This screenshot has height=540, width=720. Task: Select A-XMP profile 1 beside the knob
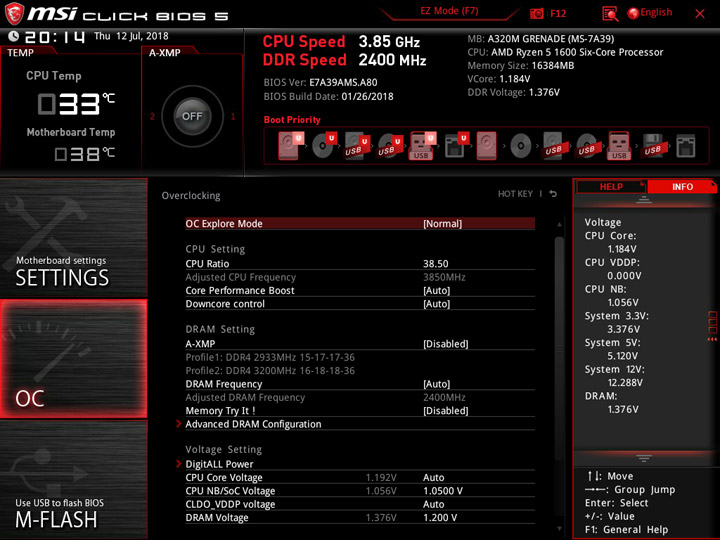pos(233,117)
